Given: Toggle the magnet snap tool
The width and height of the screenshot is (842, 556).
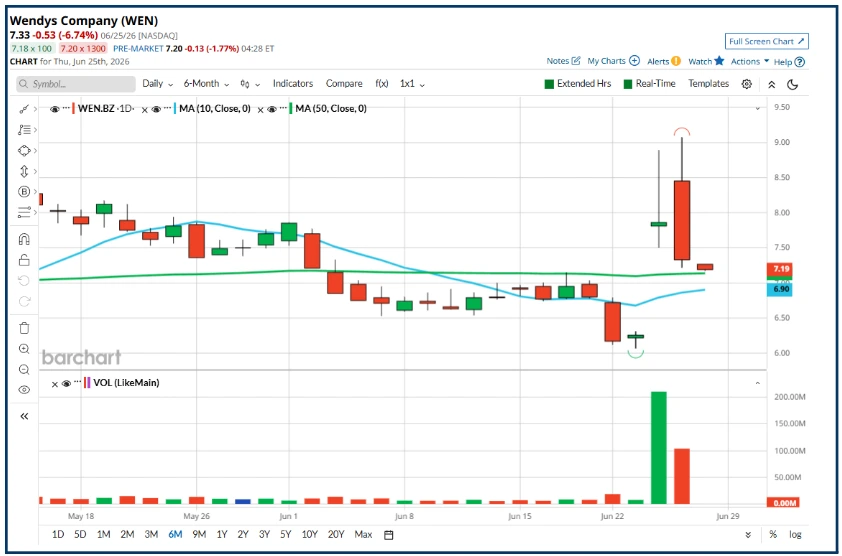Looking at the screenshot, I should click(x=24, y=239).
